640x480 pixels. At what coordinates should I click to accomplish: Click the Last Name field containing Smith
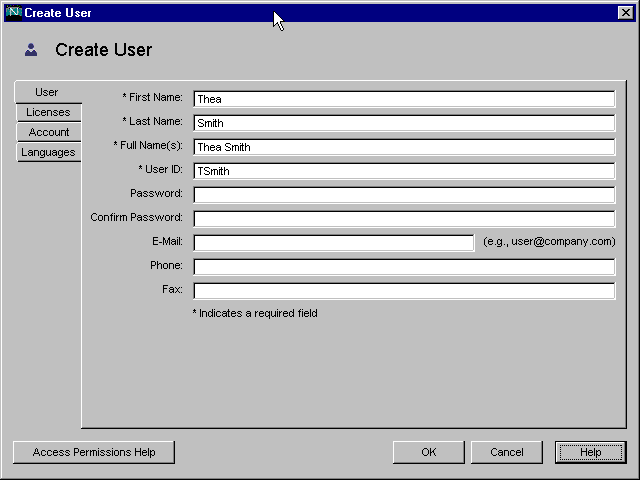pos(404,123)
